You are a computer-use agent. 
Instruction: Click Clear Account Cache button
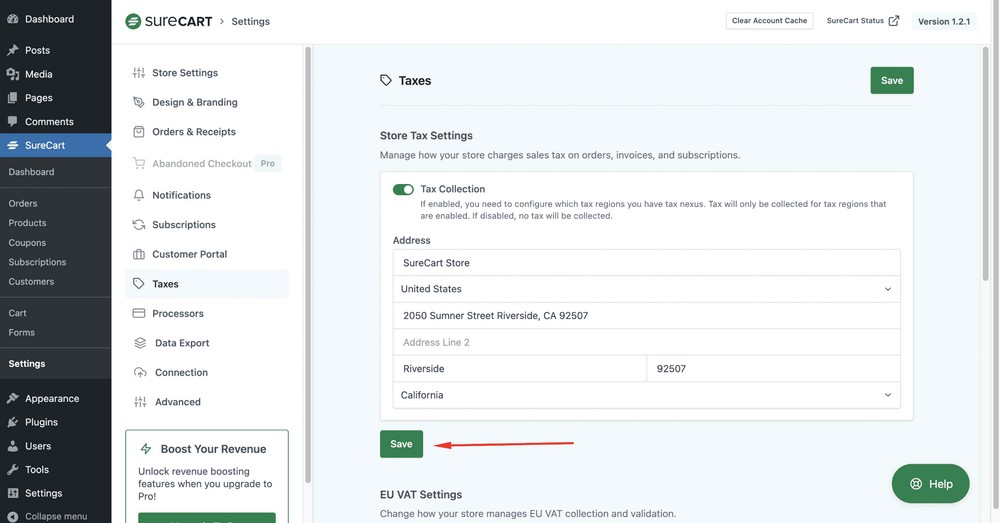(769, 20)
